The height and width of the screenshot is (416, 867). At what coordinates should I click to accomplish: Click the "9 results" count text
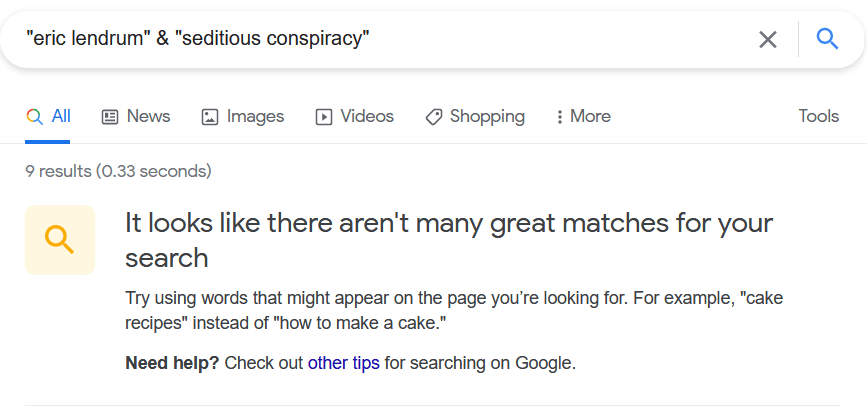tap(118, 171)
